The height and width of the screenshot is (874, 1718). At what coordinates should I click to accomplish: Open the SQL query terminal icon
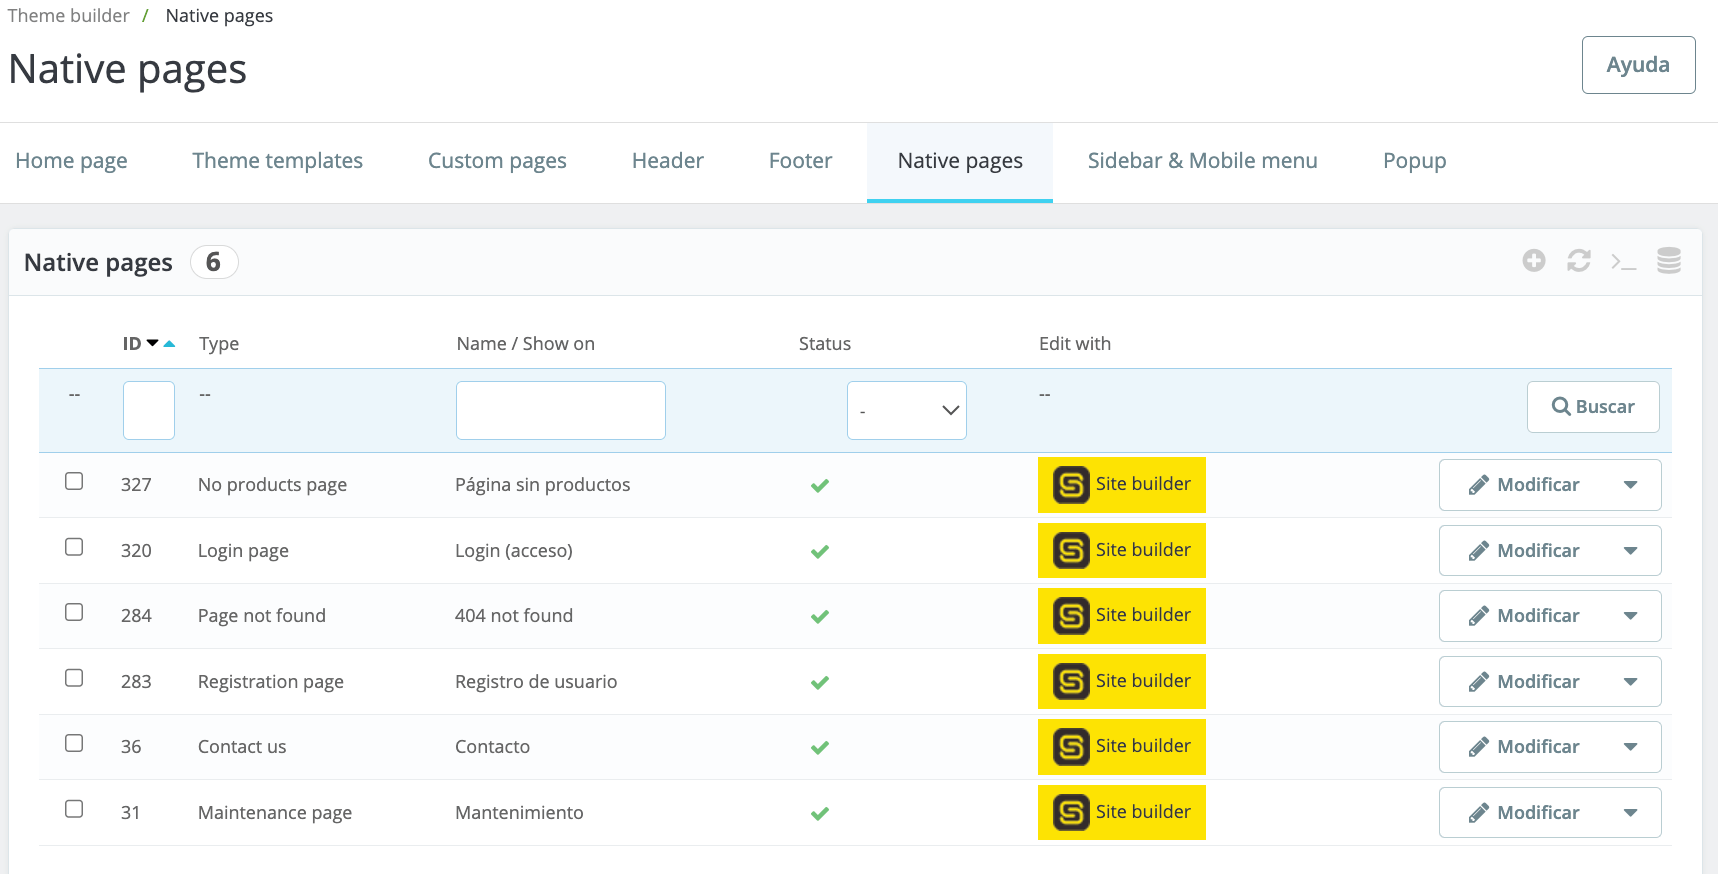1623,262
